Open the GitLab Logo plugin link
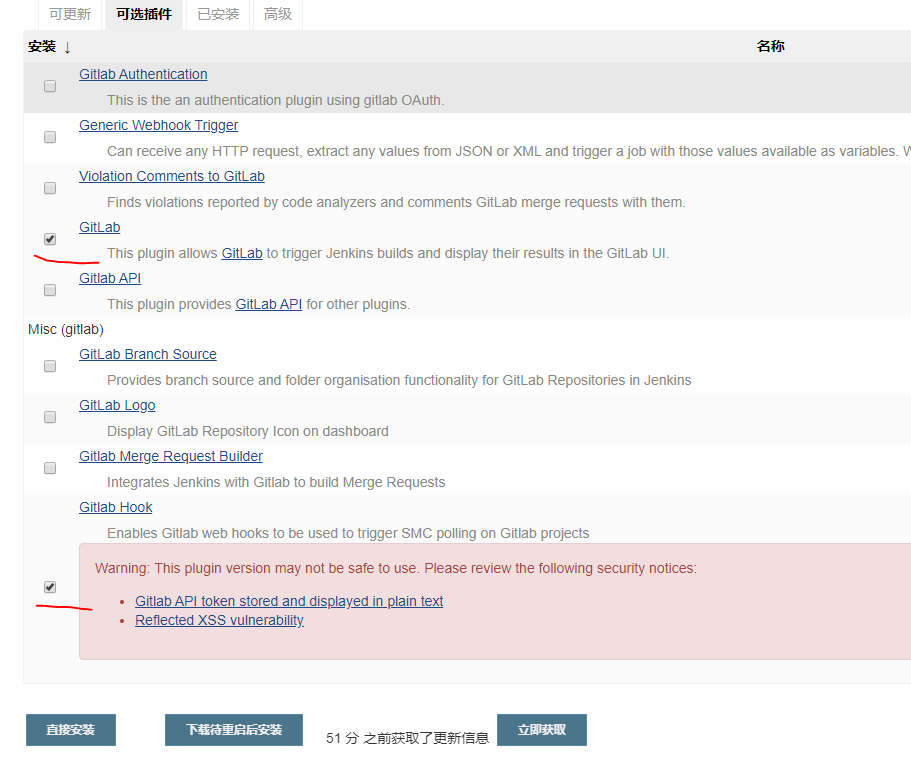Viewport: 911px width, 765px height. click(117, 405)
